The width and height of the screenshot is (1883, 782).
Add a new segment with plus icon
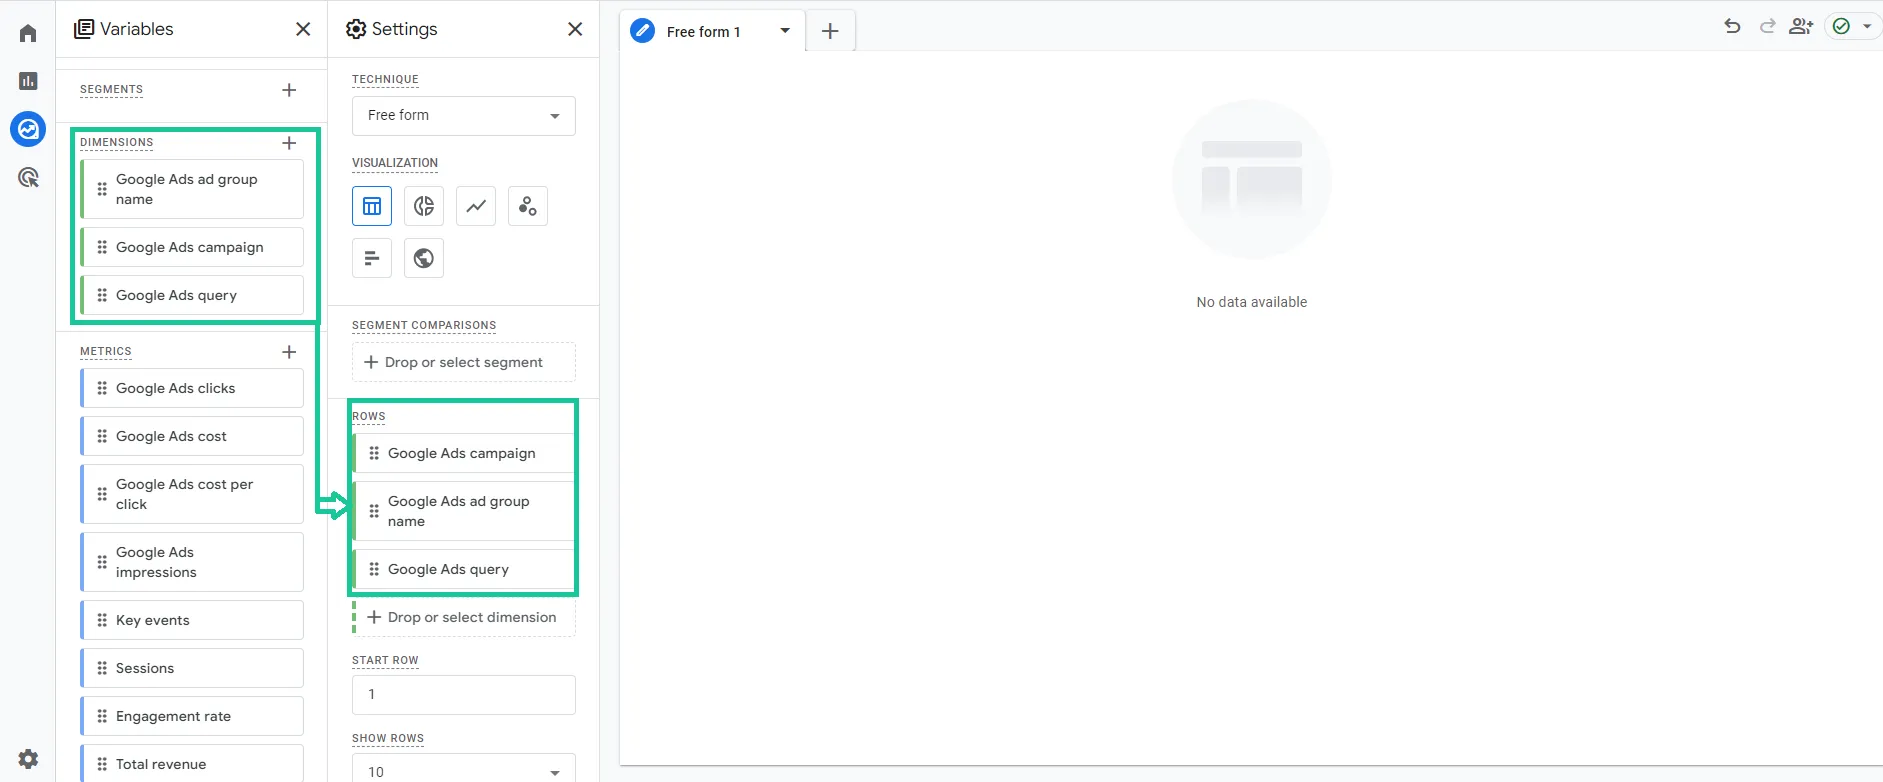click(289, 90)
